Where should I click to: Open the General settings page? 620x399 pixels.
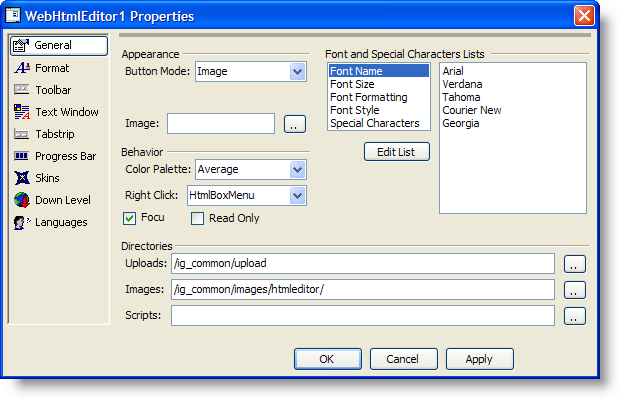pyautogui.click(x=59, y=45)
